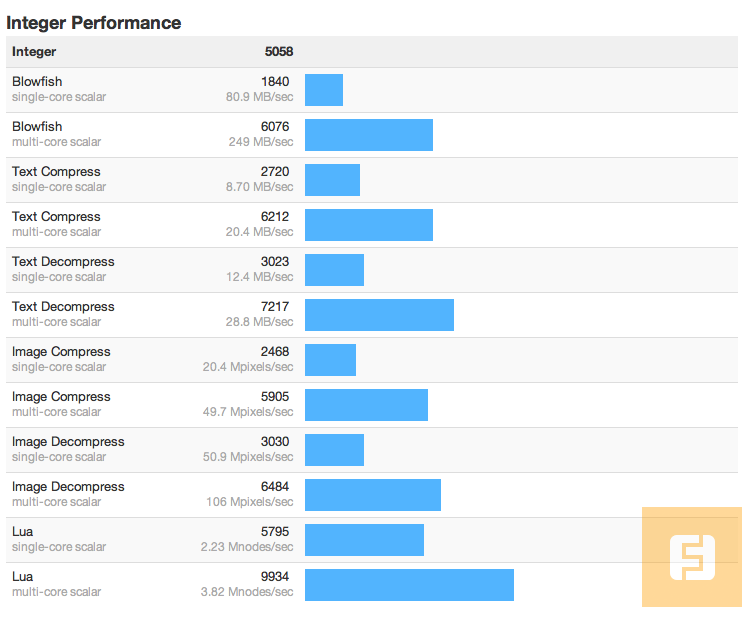This screenshot has width=754, height=622.
Task: Click the Blowfish multi-core blue bar
Action: 368,135
